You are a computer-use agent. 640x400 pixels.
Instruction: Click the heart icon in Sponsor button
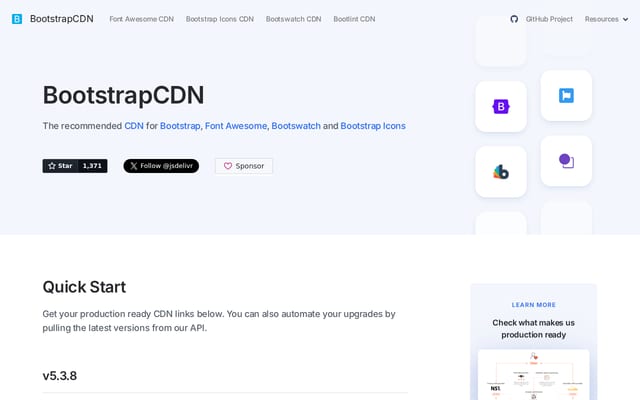228,166
